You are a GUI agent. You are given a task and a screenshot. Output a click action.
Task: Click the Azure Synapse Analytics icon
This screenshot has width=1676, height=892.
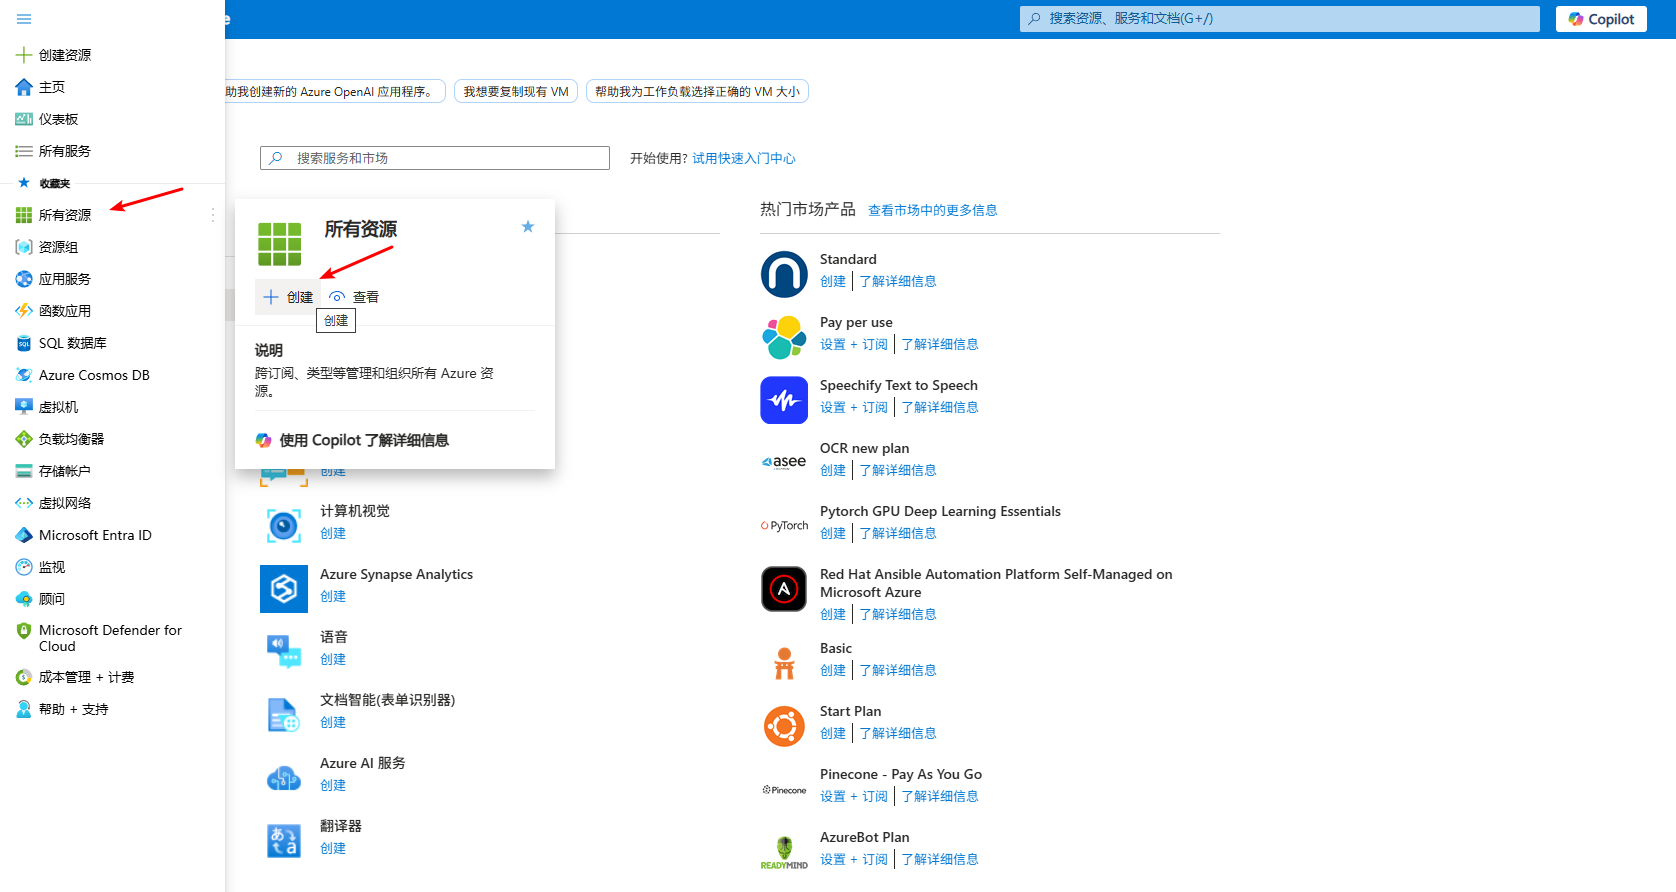click(x=284, y=589)
